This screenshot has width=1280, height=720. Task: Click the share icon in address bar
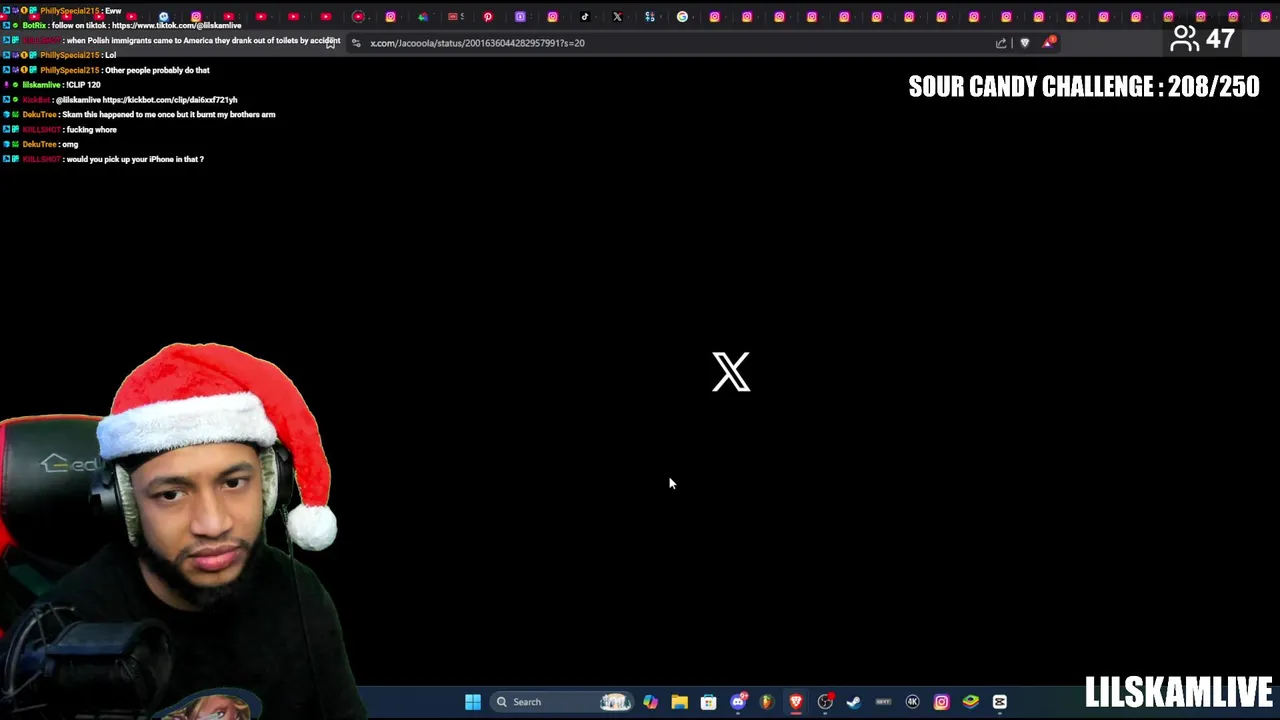point(1001,43)
